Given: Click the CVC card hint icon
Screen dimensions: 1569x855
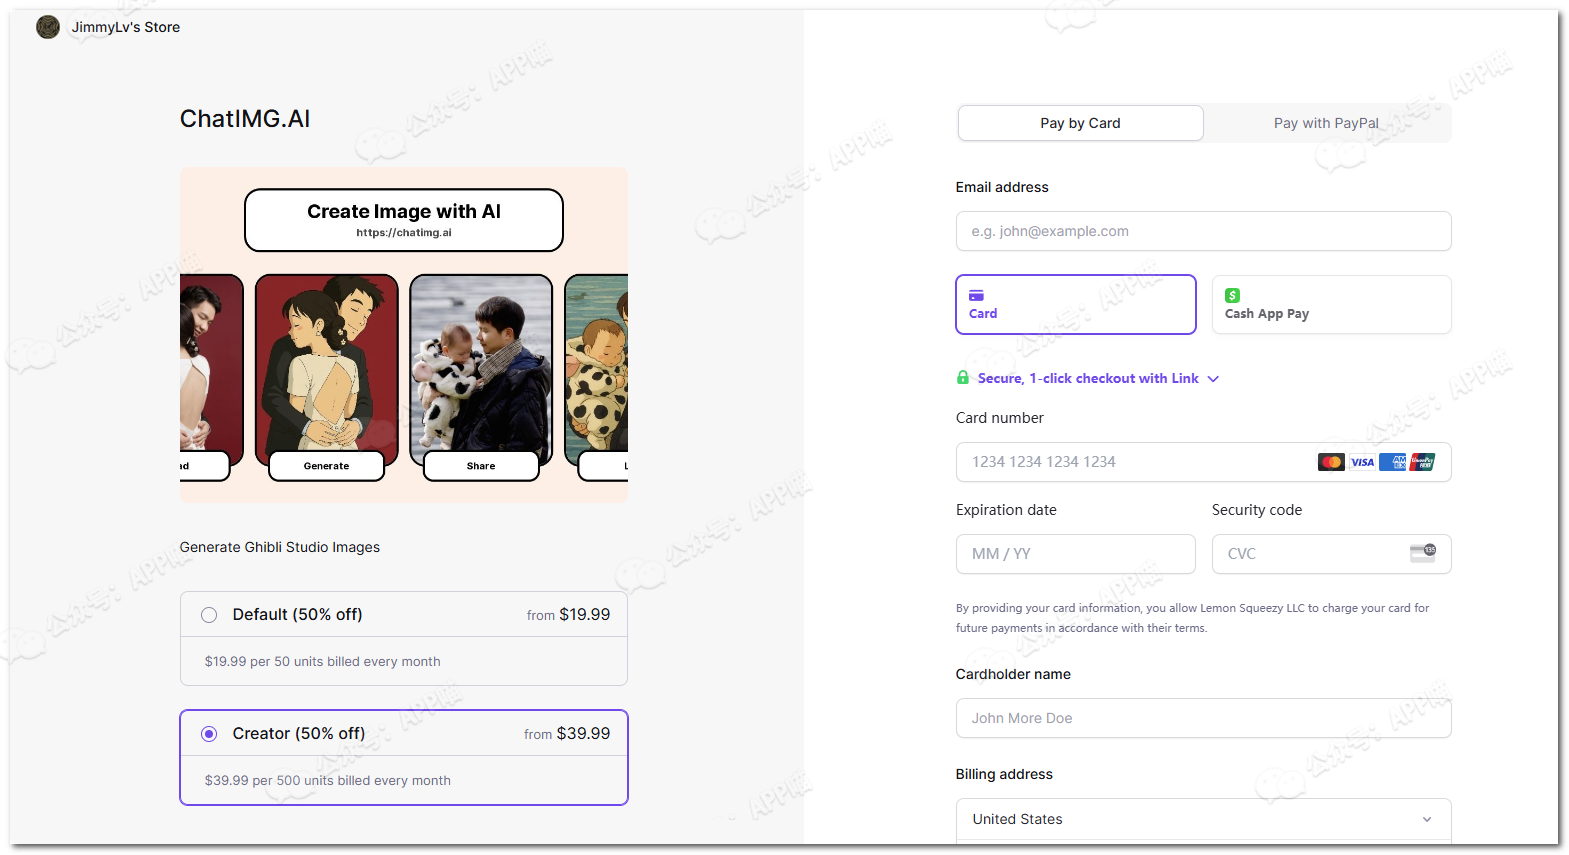Looking at the screenshot, I should click(x=1423, y=553).
